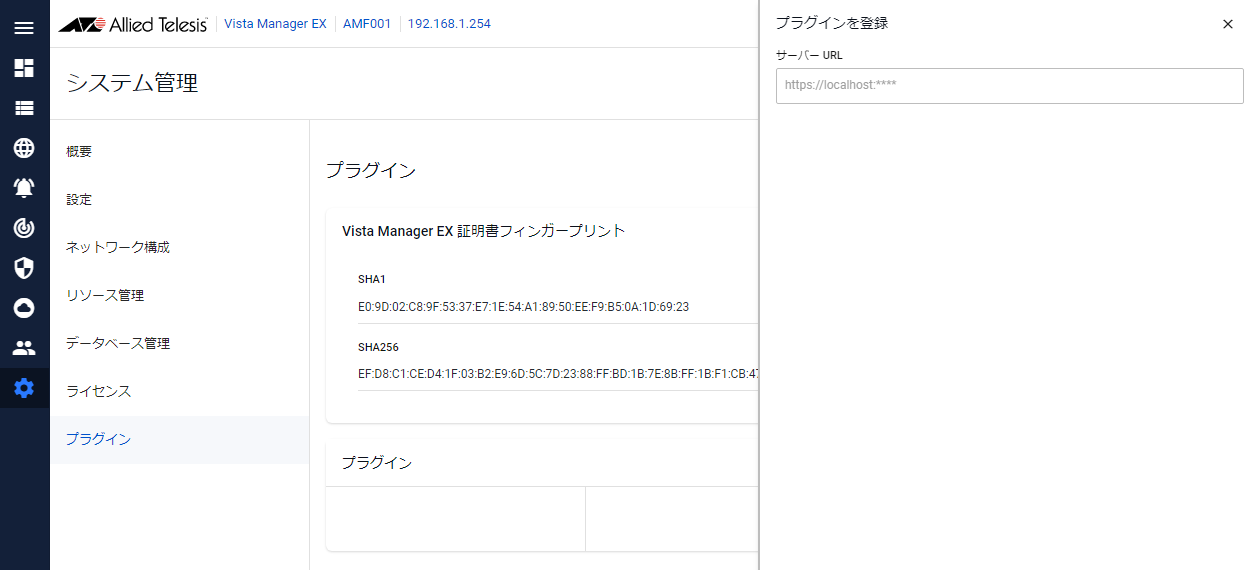
Task: Click the SHA1 label
Action: tap(372, 279)
